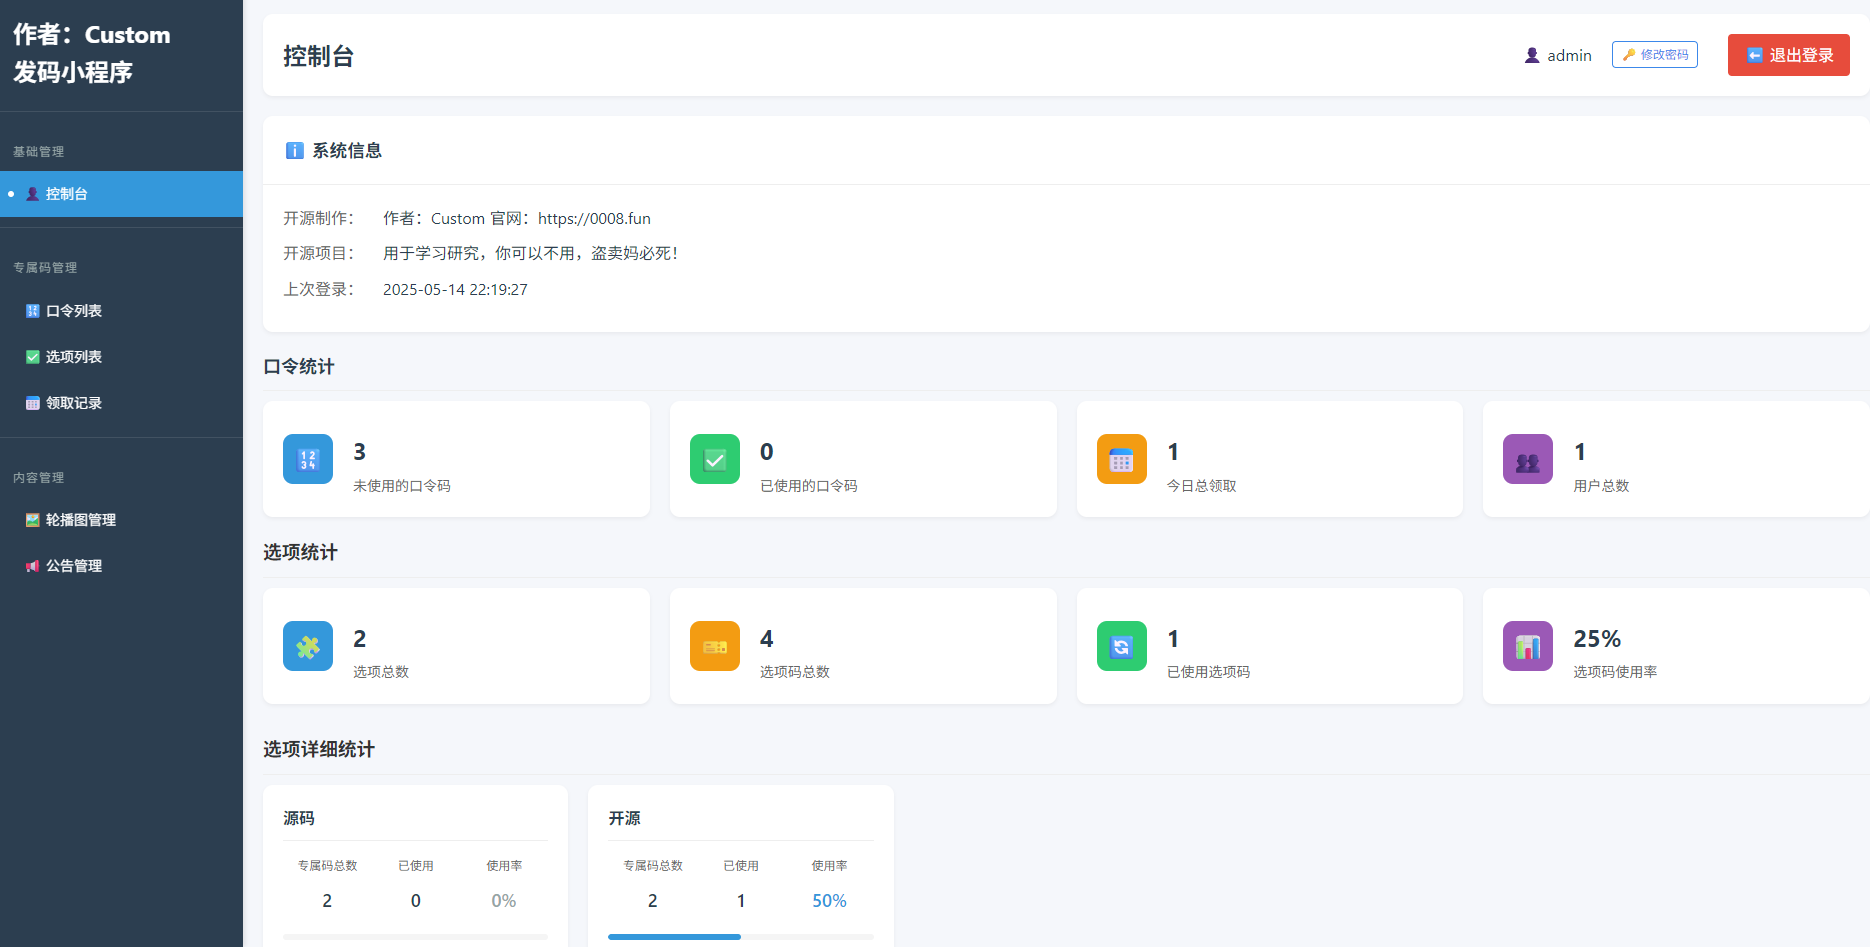Screen dimensions: 1870x947
Task: Select 轮播图管理 in content management
Action: [x=80, y=520]
